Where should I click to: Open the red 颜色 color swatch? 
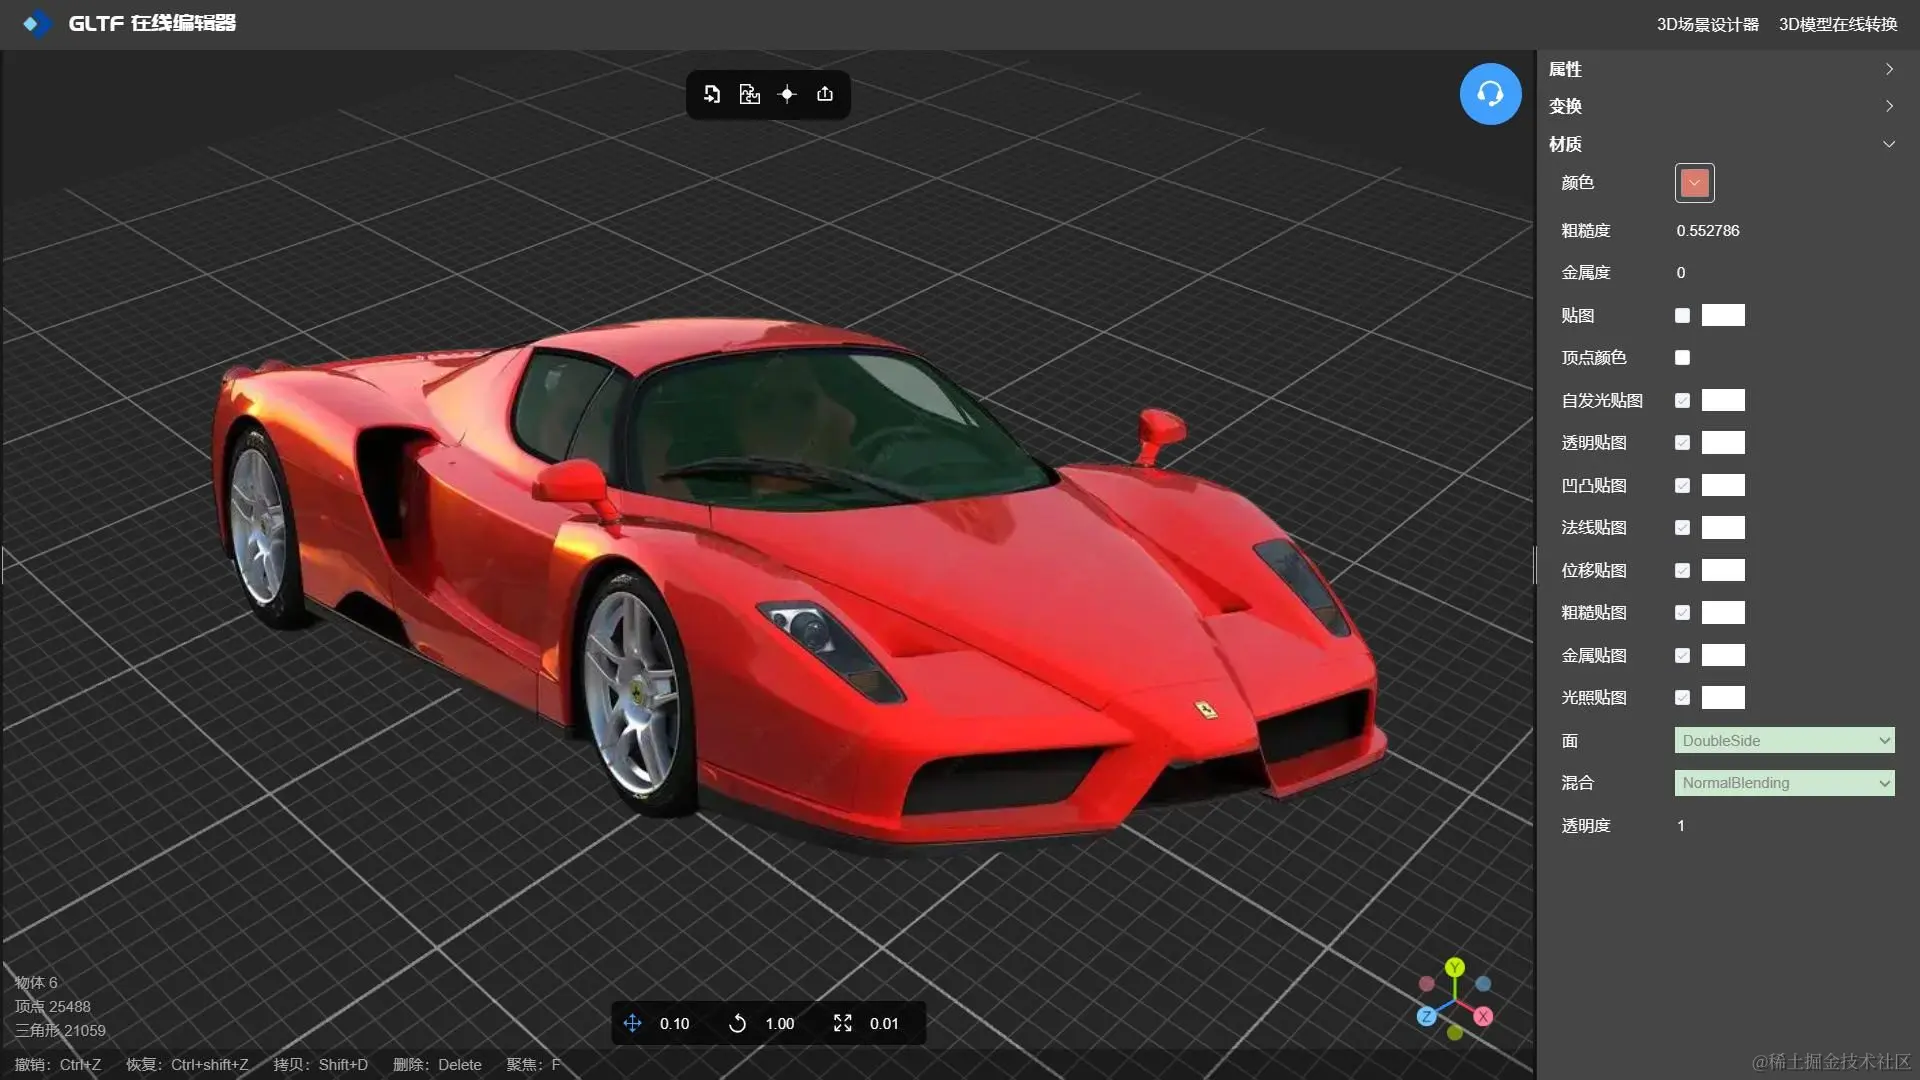(x=1694, y=183)
